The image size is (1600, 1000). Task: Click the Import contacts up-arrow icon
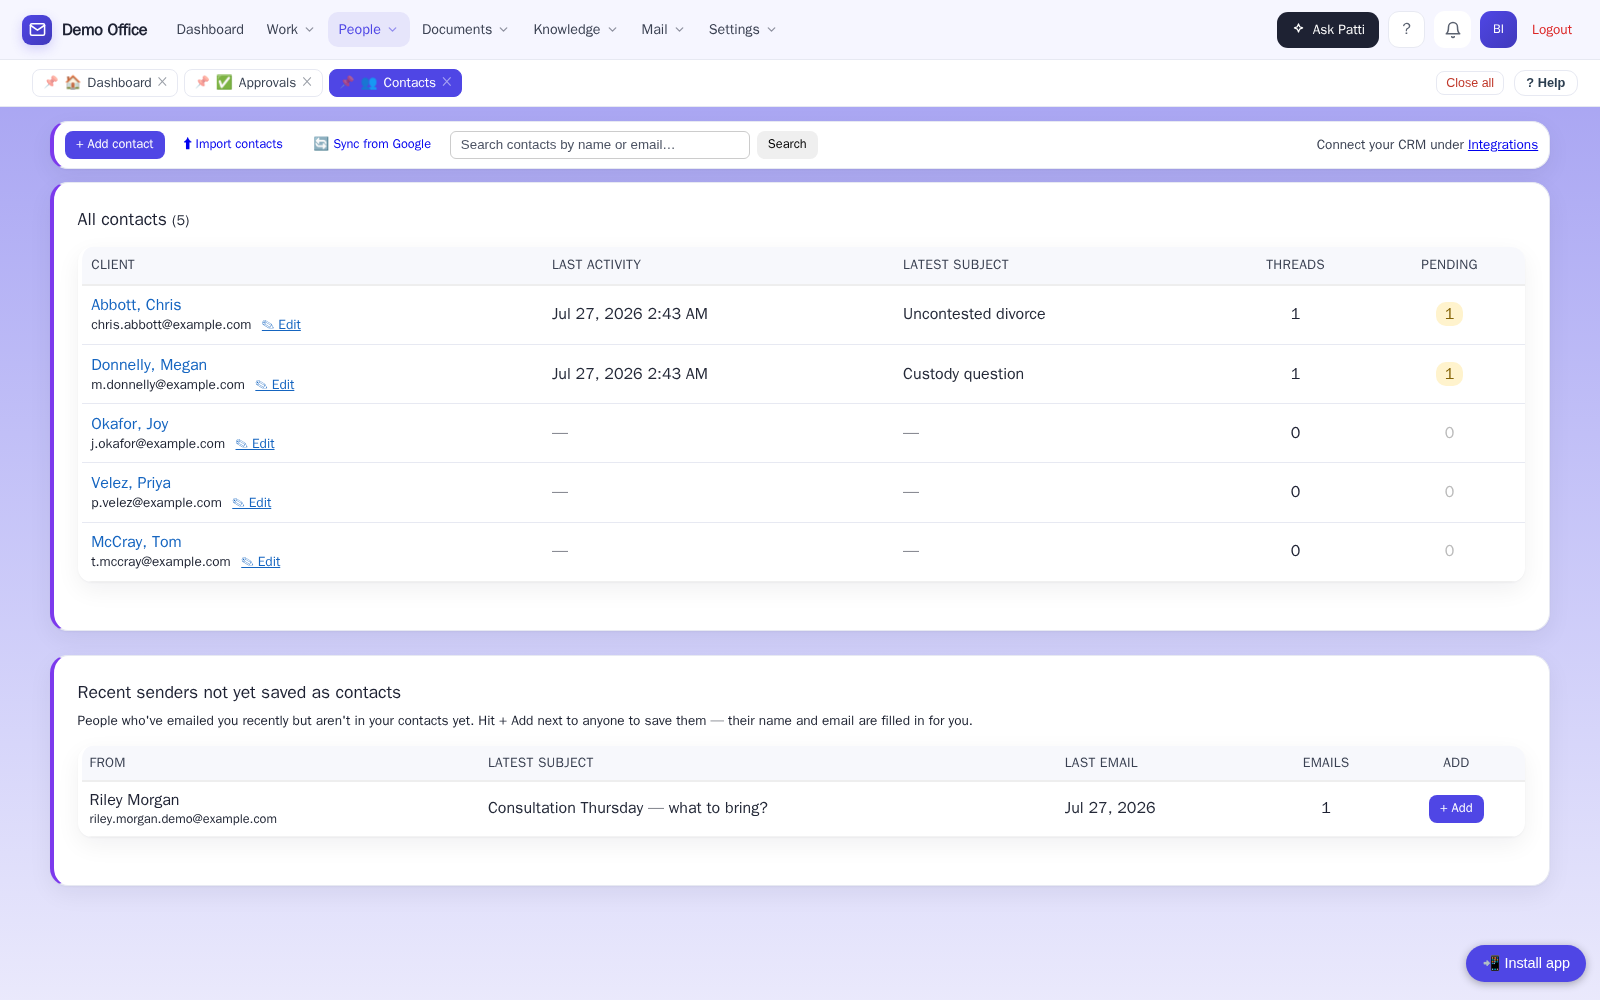pos(187,144)
